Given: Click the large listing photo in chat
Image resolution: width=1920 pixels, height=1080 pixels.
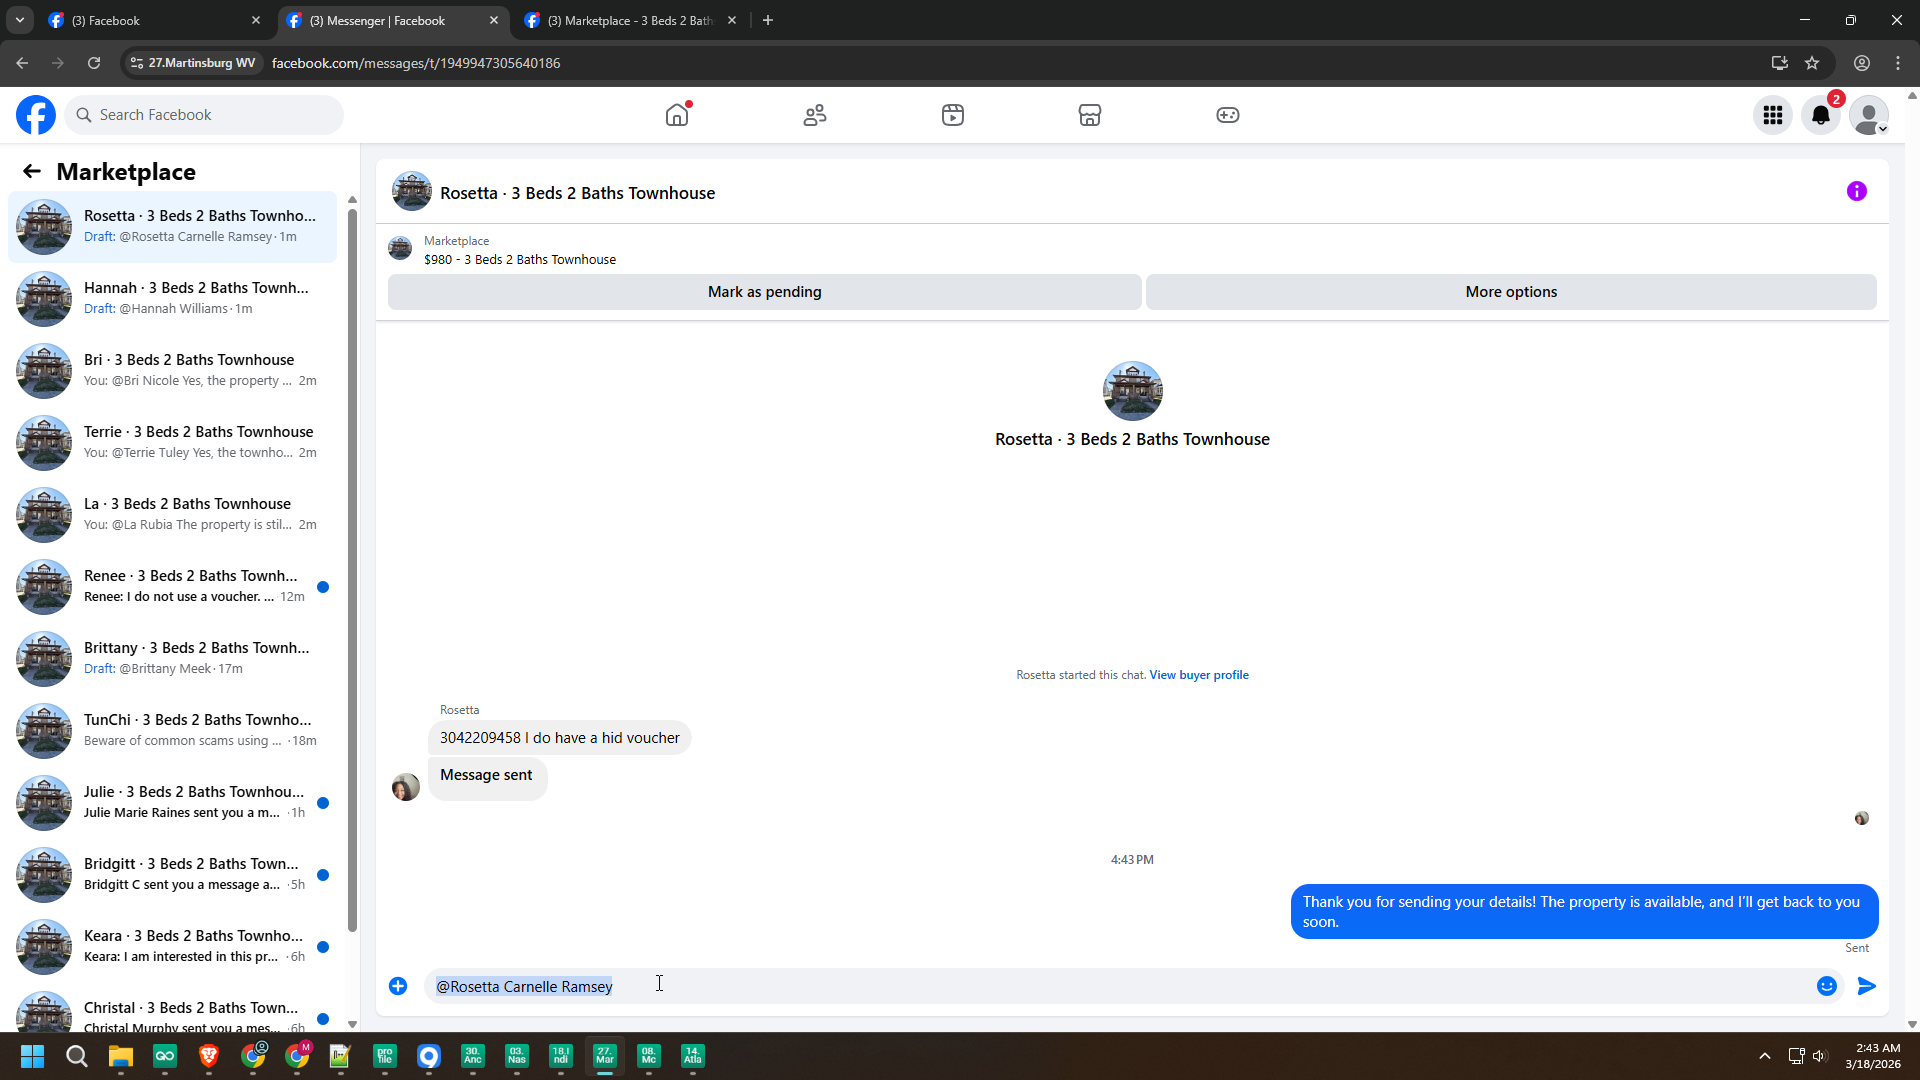Looking at the screenshot, I should (1132, 391).
